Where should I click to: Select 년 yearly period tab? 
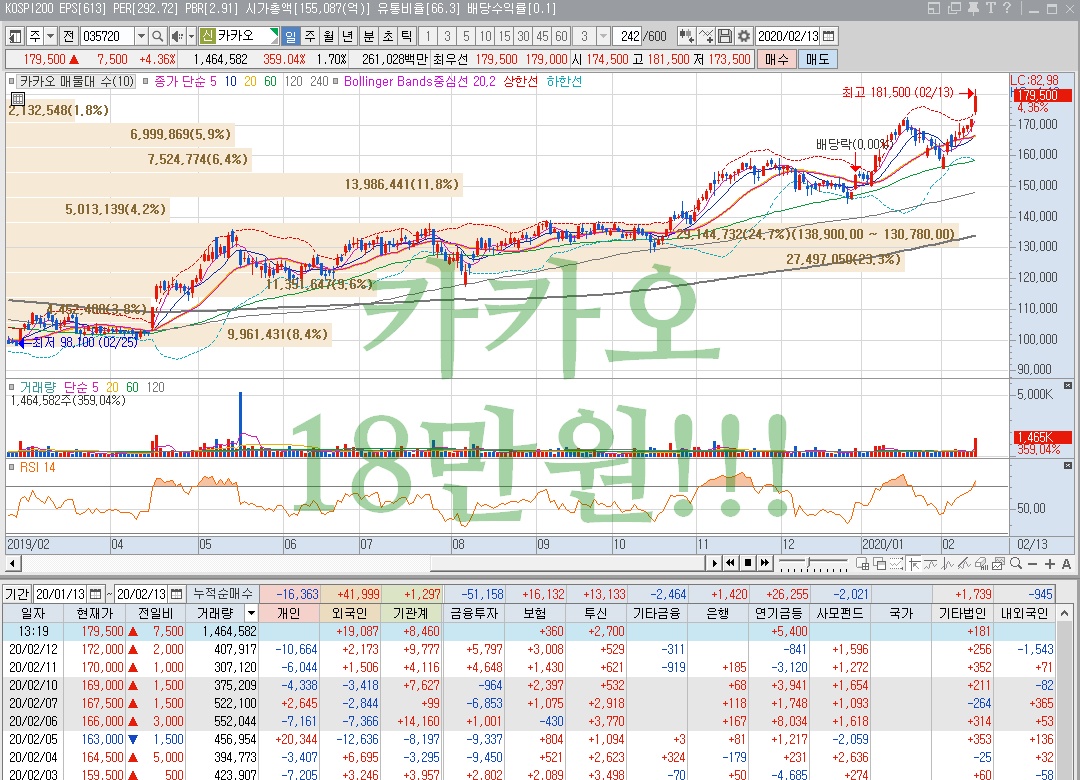[x=348, y=37]
